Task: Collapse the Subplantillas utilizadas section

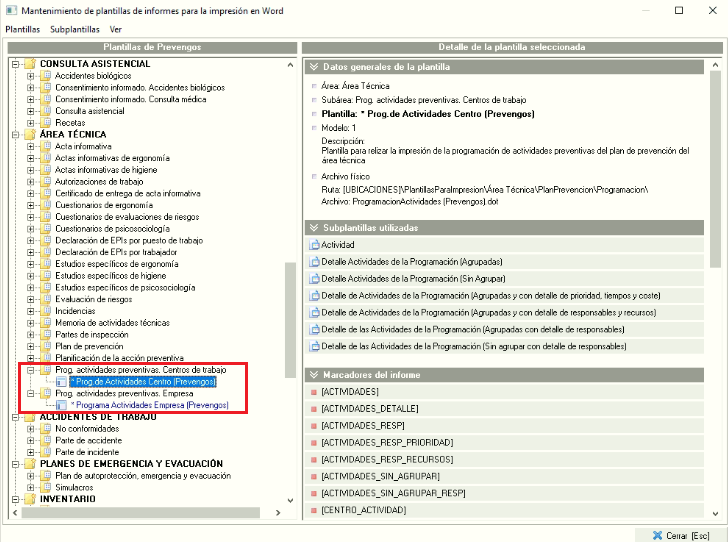Action: [315, 228]
